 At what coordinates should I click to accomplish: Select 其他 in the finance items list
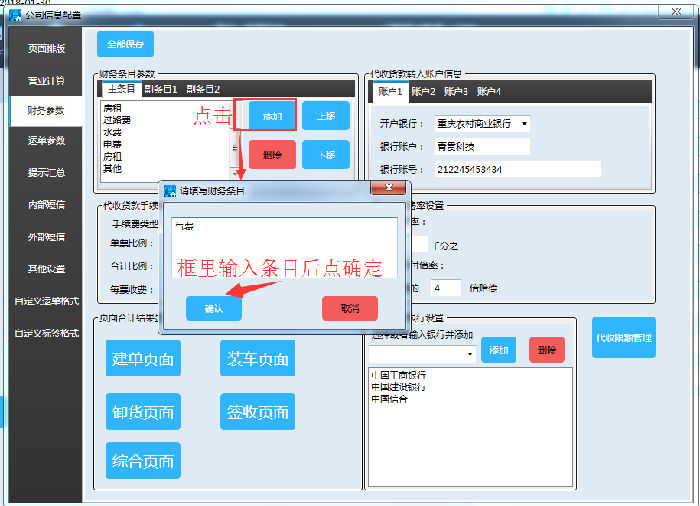113,169
